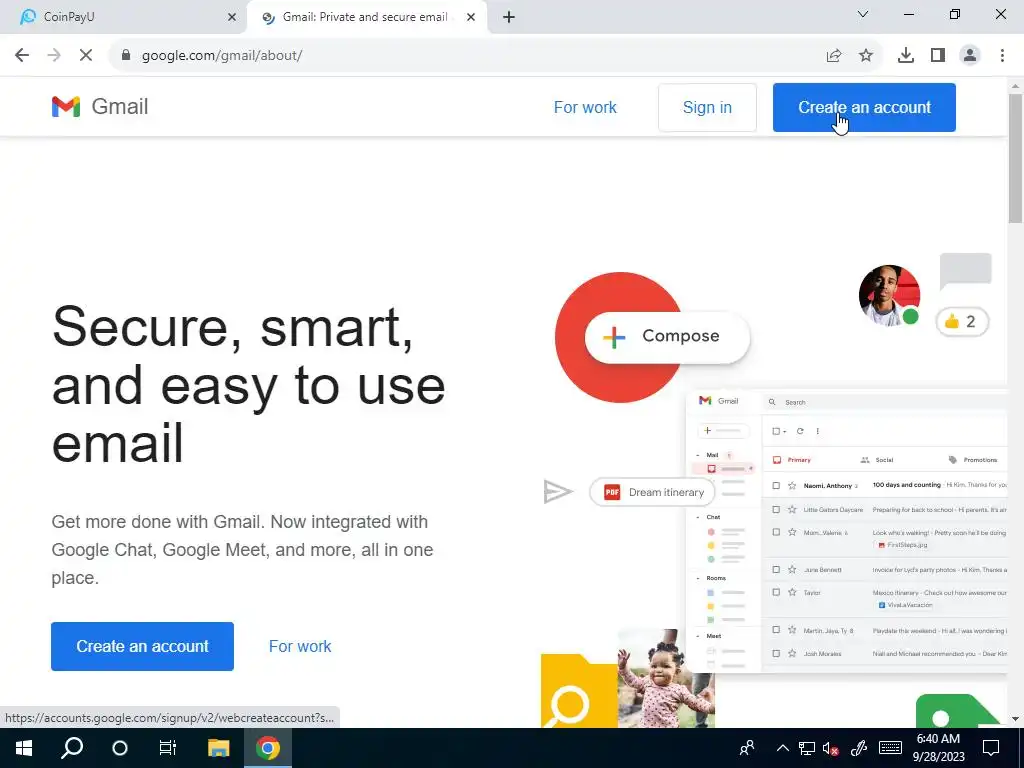Click Create an account below the description
The height and width of the screenshot is (768, 1024).
tap(142, 646)
